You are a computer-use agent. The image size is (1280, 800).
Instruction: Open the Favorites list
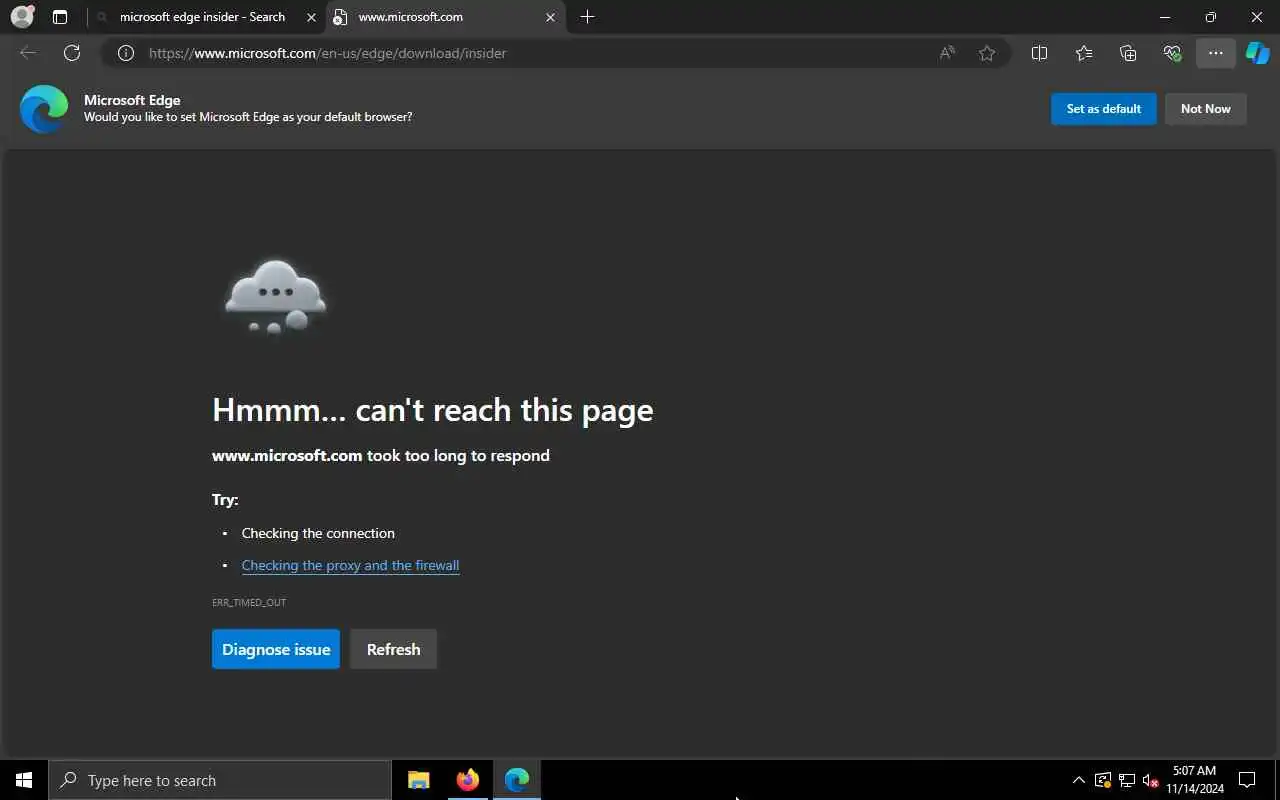coord(1084,53)
